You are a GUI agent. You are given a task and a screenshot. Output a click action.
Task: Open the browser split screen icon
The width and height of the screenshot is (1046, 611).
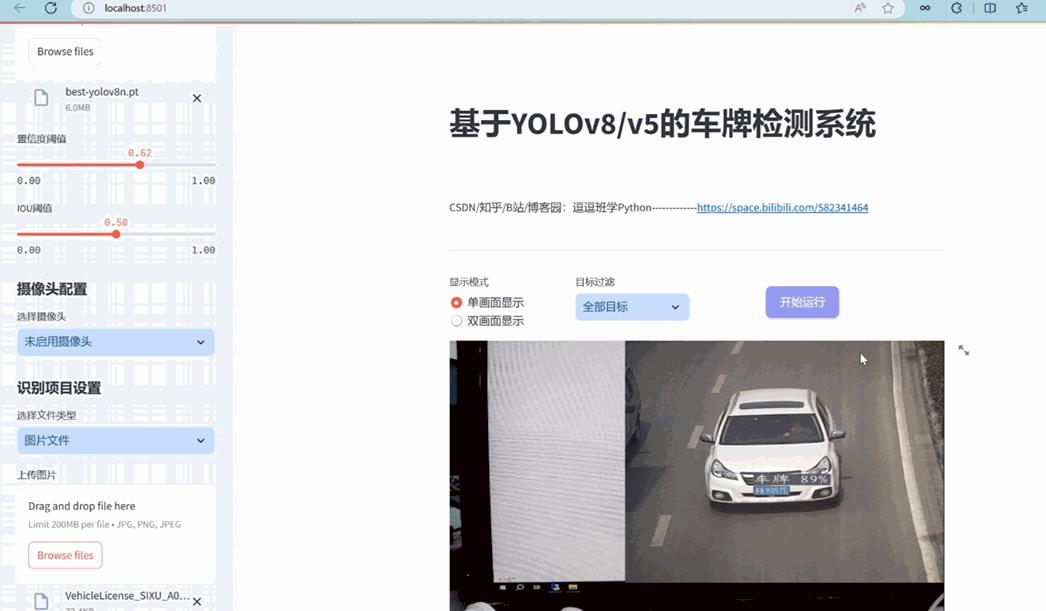(x=989, y=8)
